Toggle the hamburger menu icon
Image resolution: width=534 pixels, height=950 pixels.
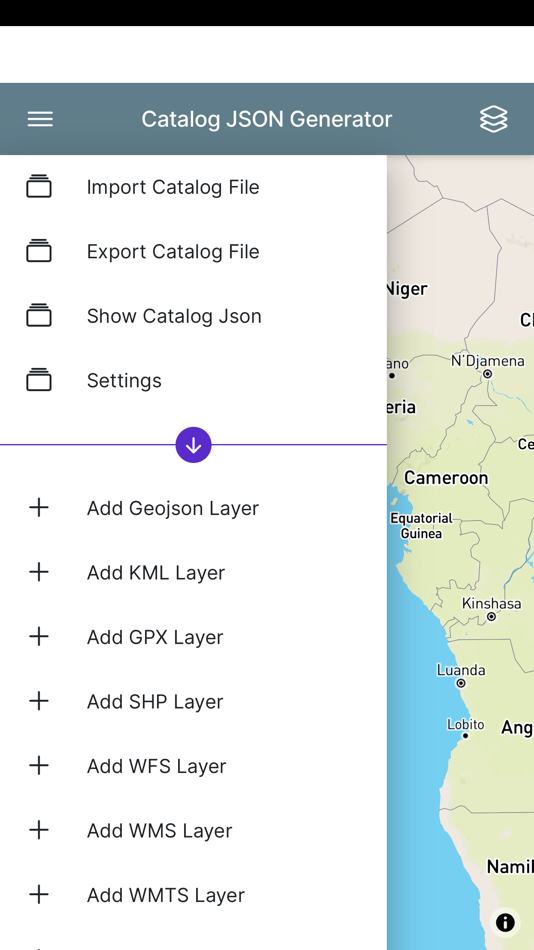(40, 119)
